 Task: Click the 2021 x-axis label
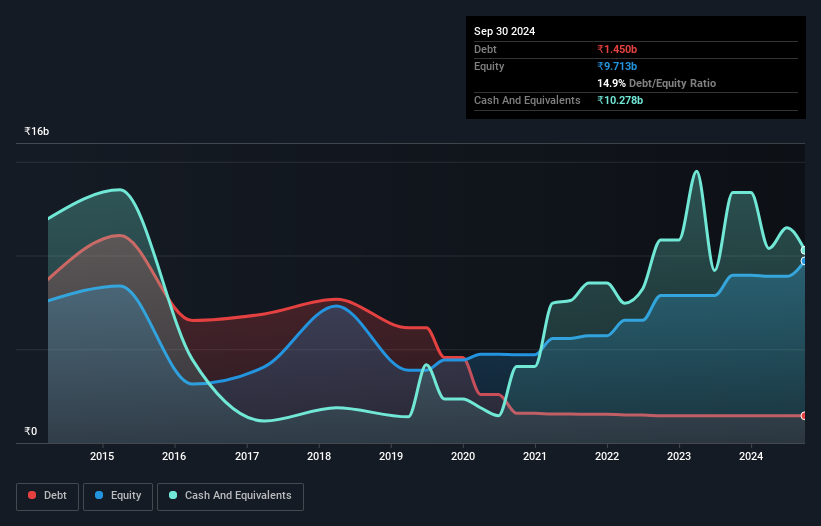(x=535, y=456)
